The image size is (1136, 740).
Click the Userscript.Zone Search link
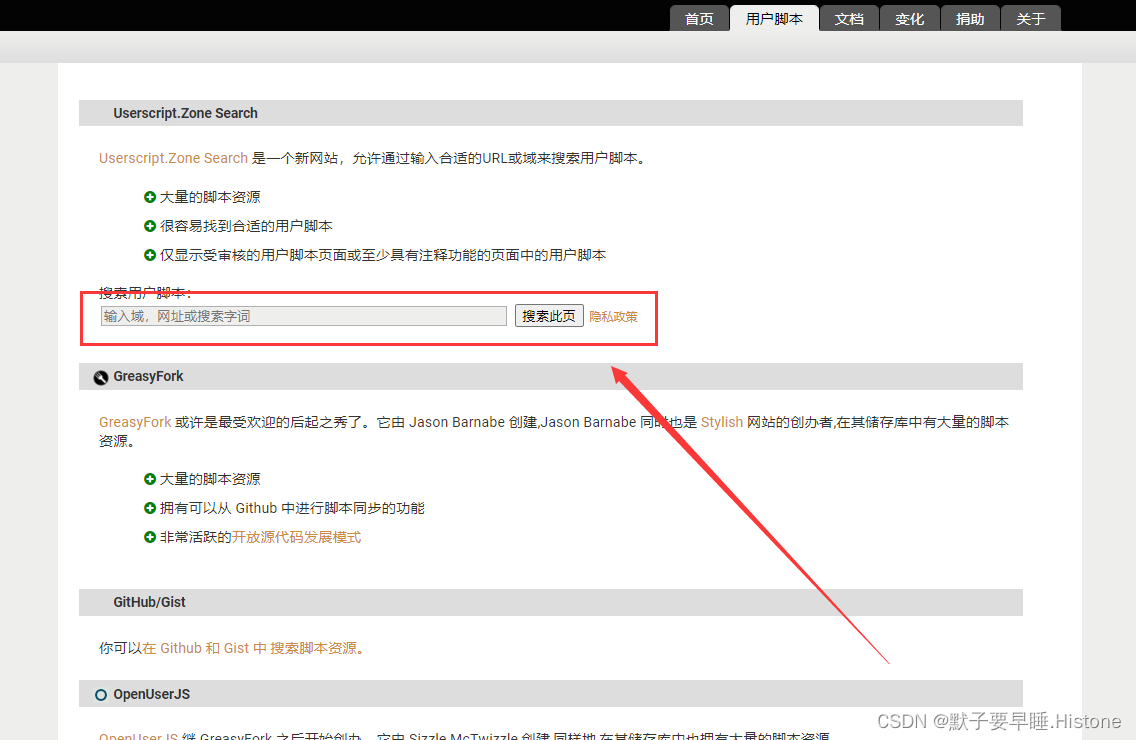tap(173, 158)
